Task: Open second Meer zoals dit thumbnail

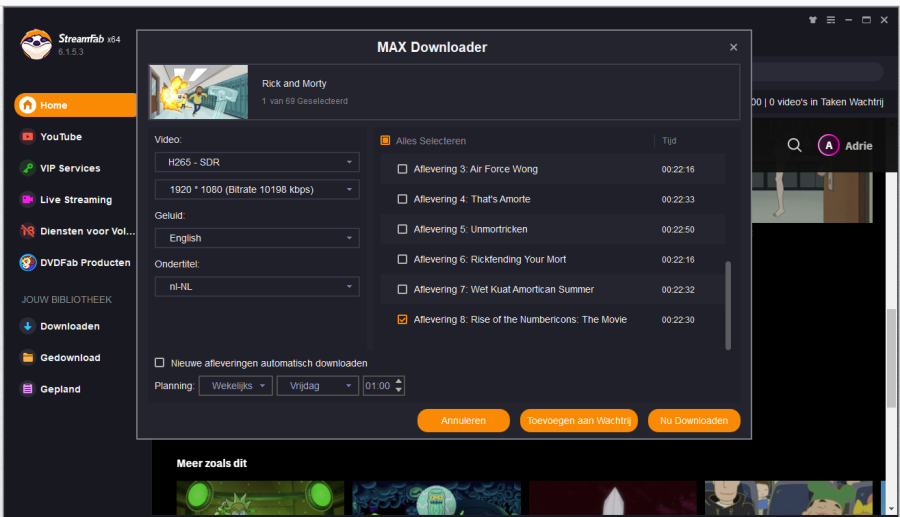Action: 436,498
